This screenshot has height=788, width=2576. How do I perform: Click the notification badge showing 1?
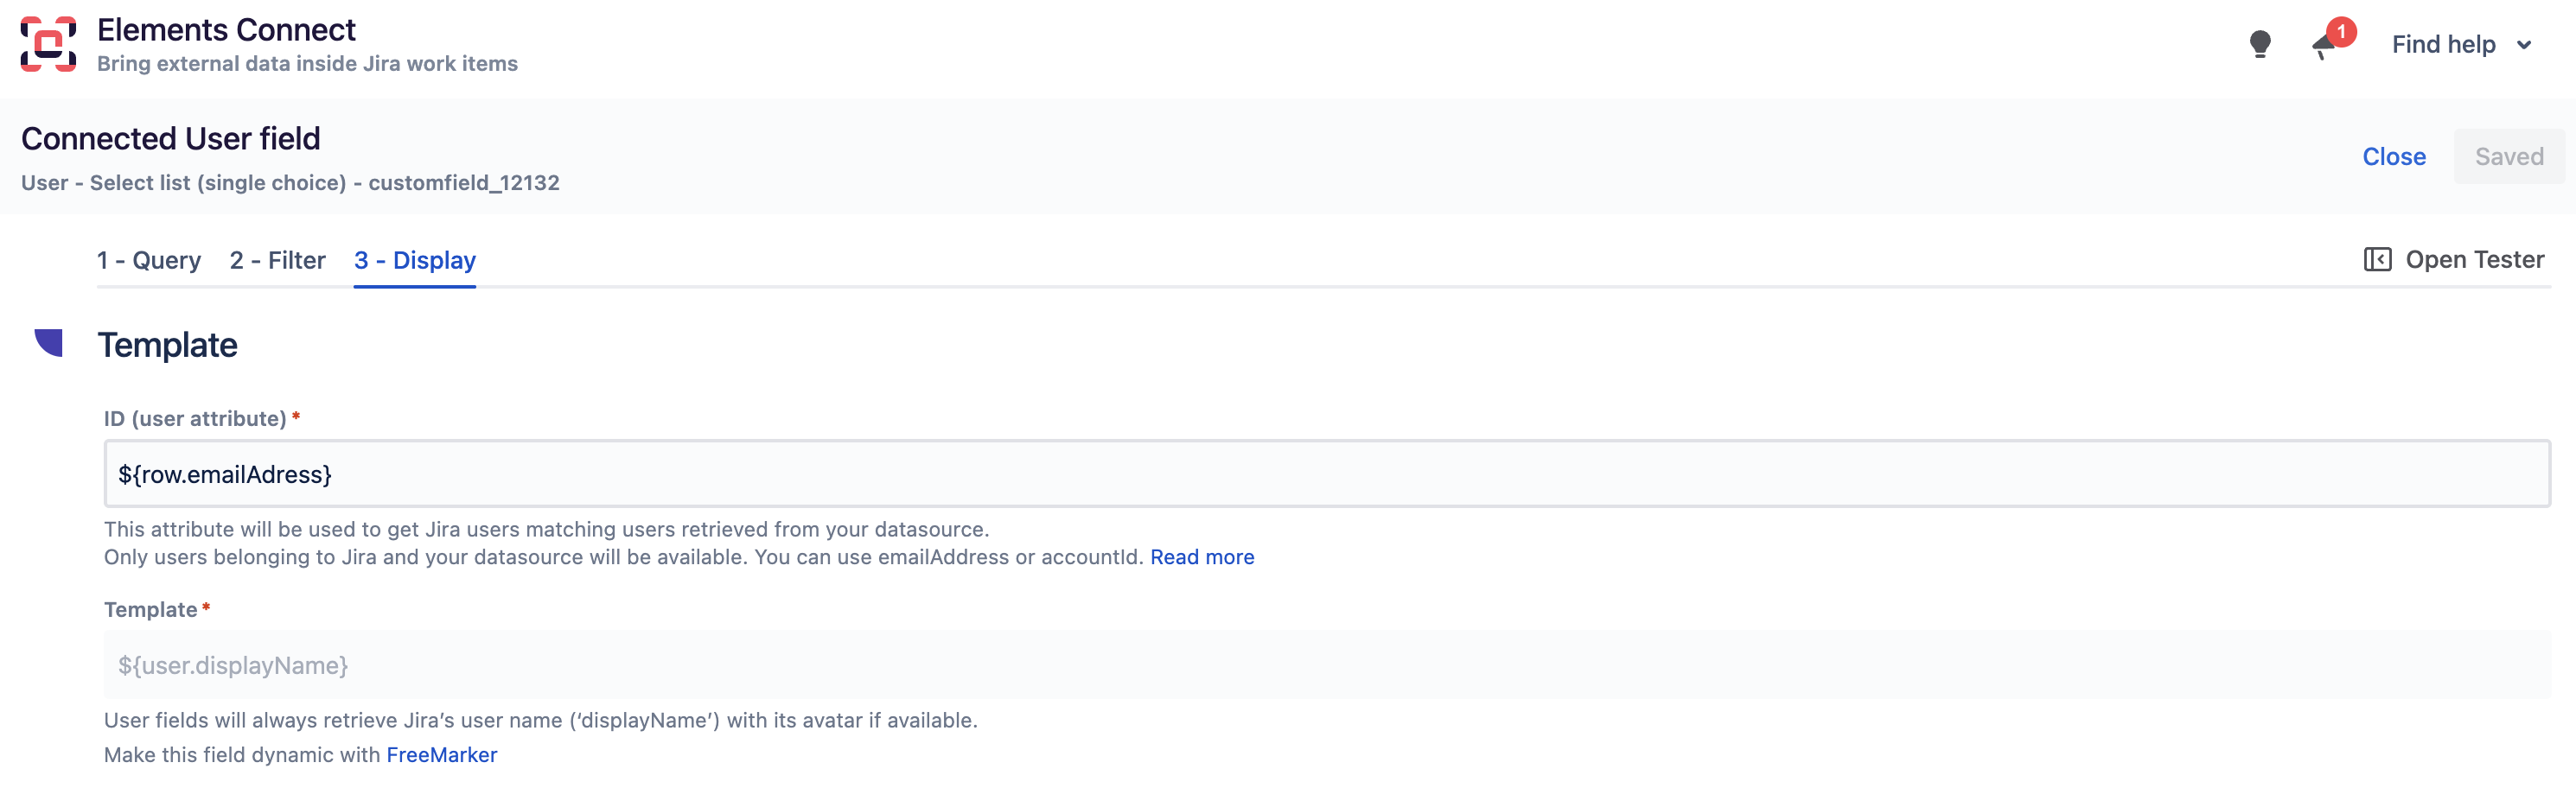[2341, 32]
